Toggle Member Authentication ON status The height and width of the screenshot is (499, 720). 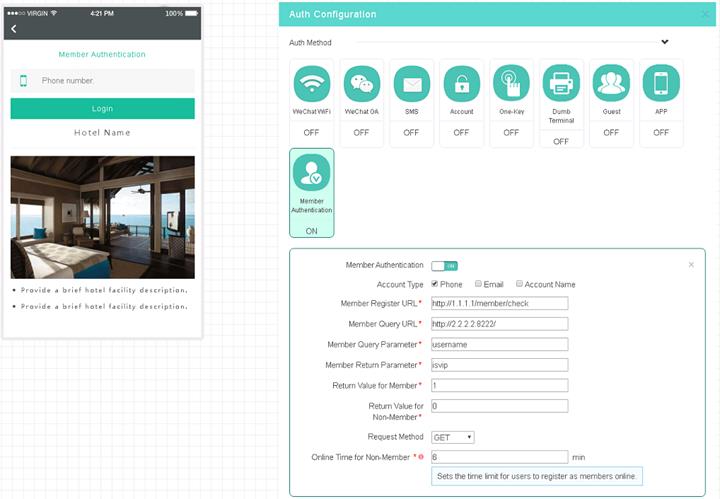312,231
